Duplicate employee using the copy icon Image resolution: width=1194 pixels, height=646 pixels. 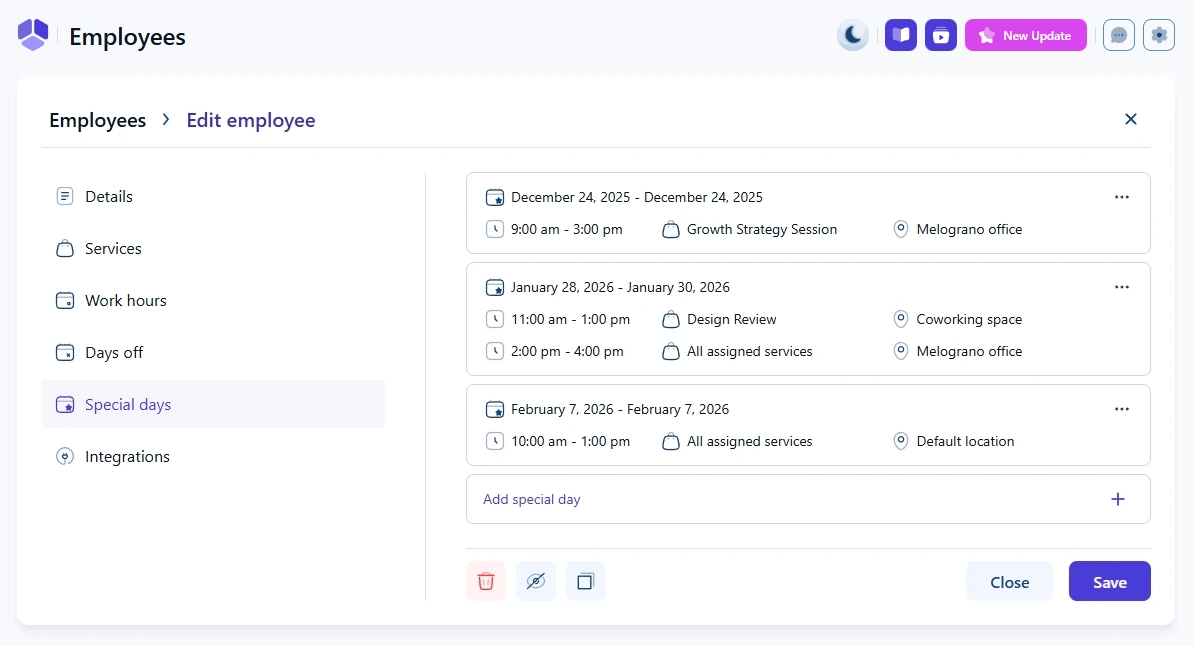click(x=586, y=581)
